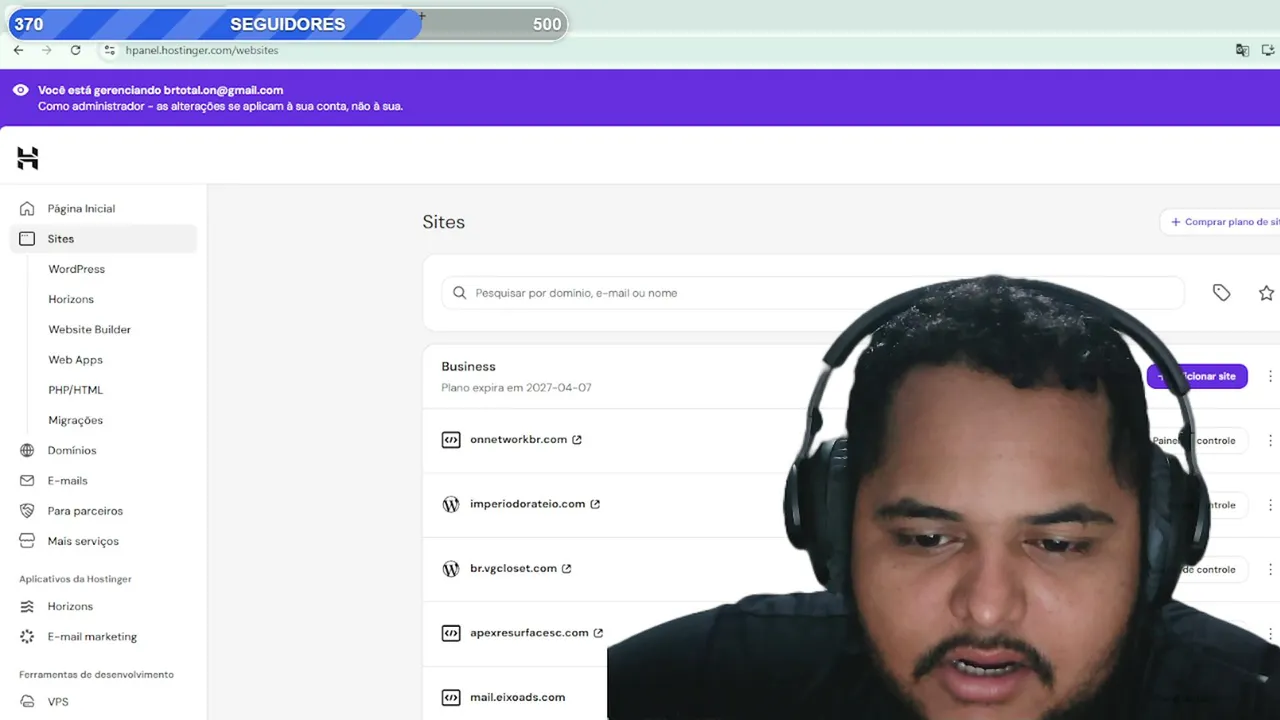Click the Mais serviços sidebar icon
This screenshot has width=1280, height=720.
coord(27,541)
